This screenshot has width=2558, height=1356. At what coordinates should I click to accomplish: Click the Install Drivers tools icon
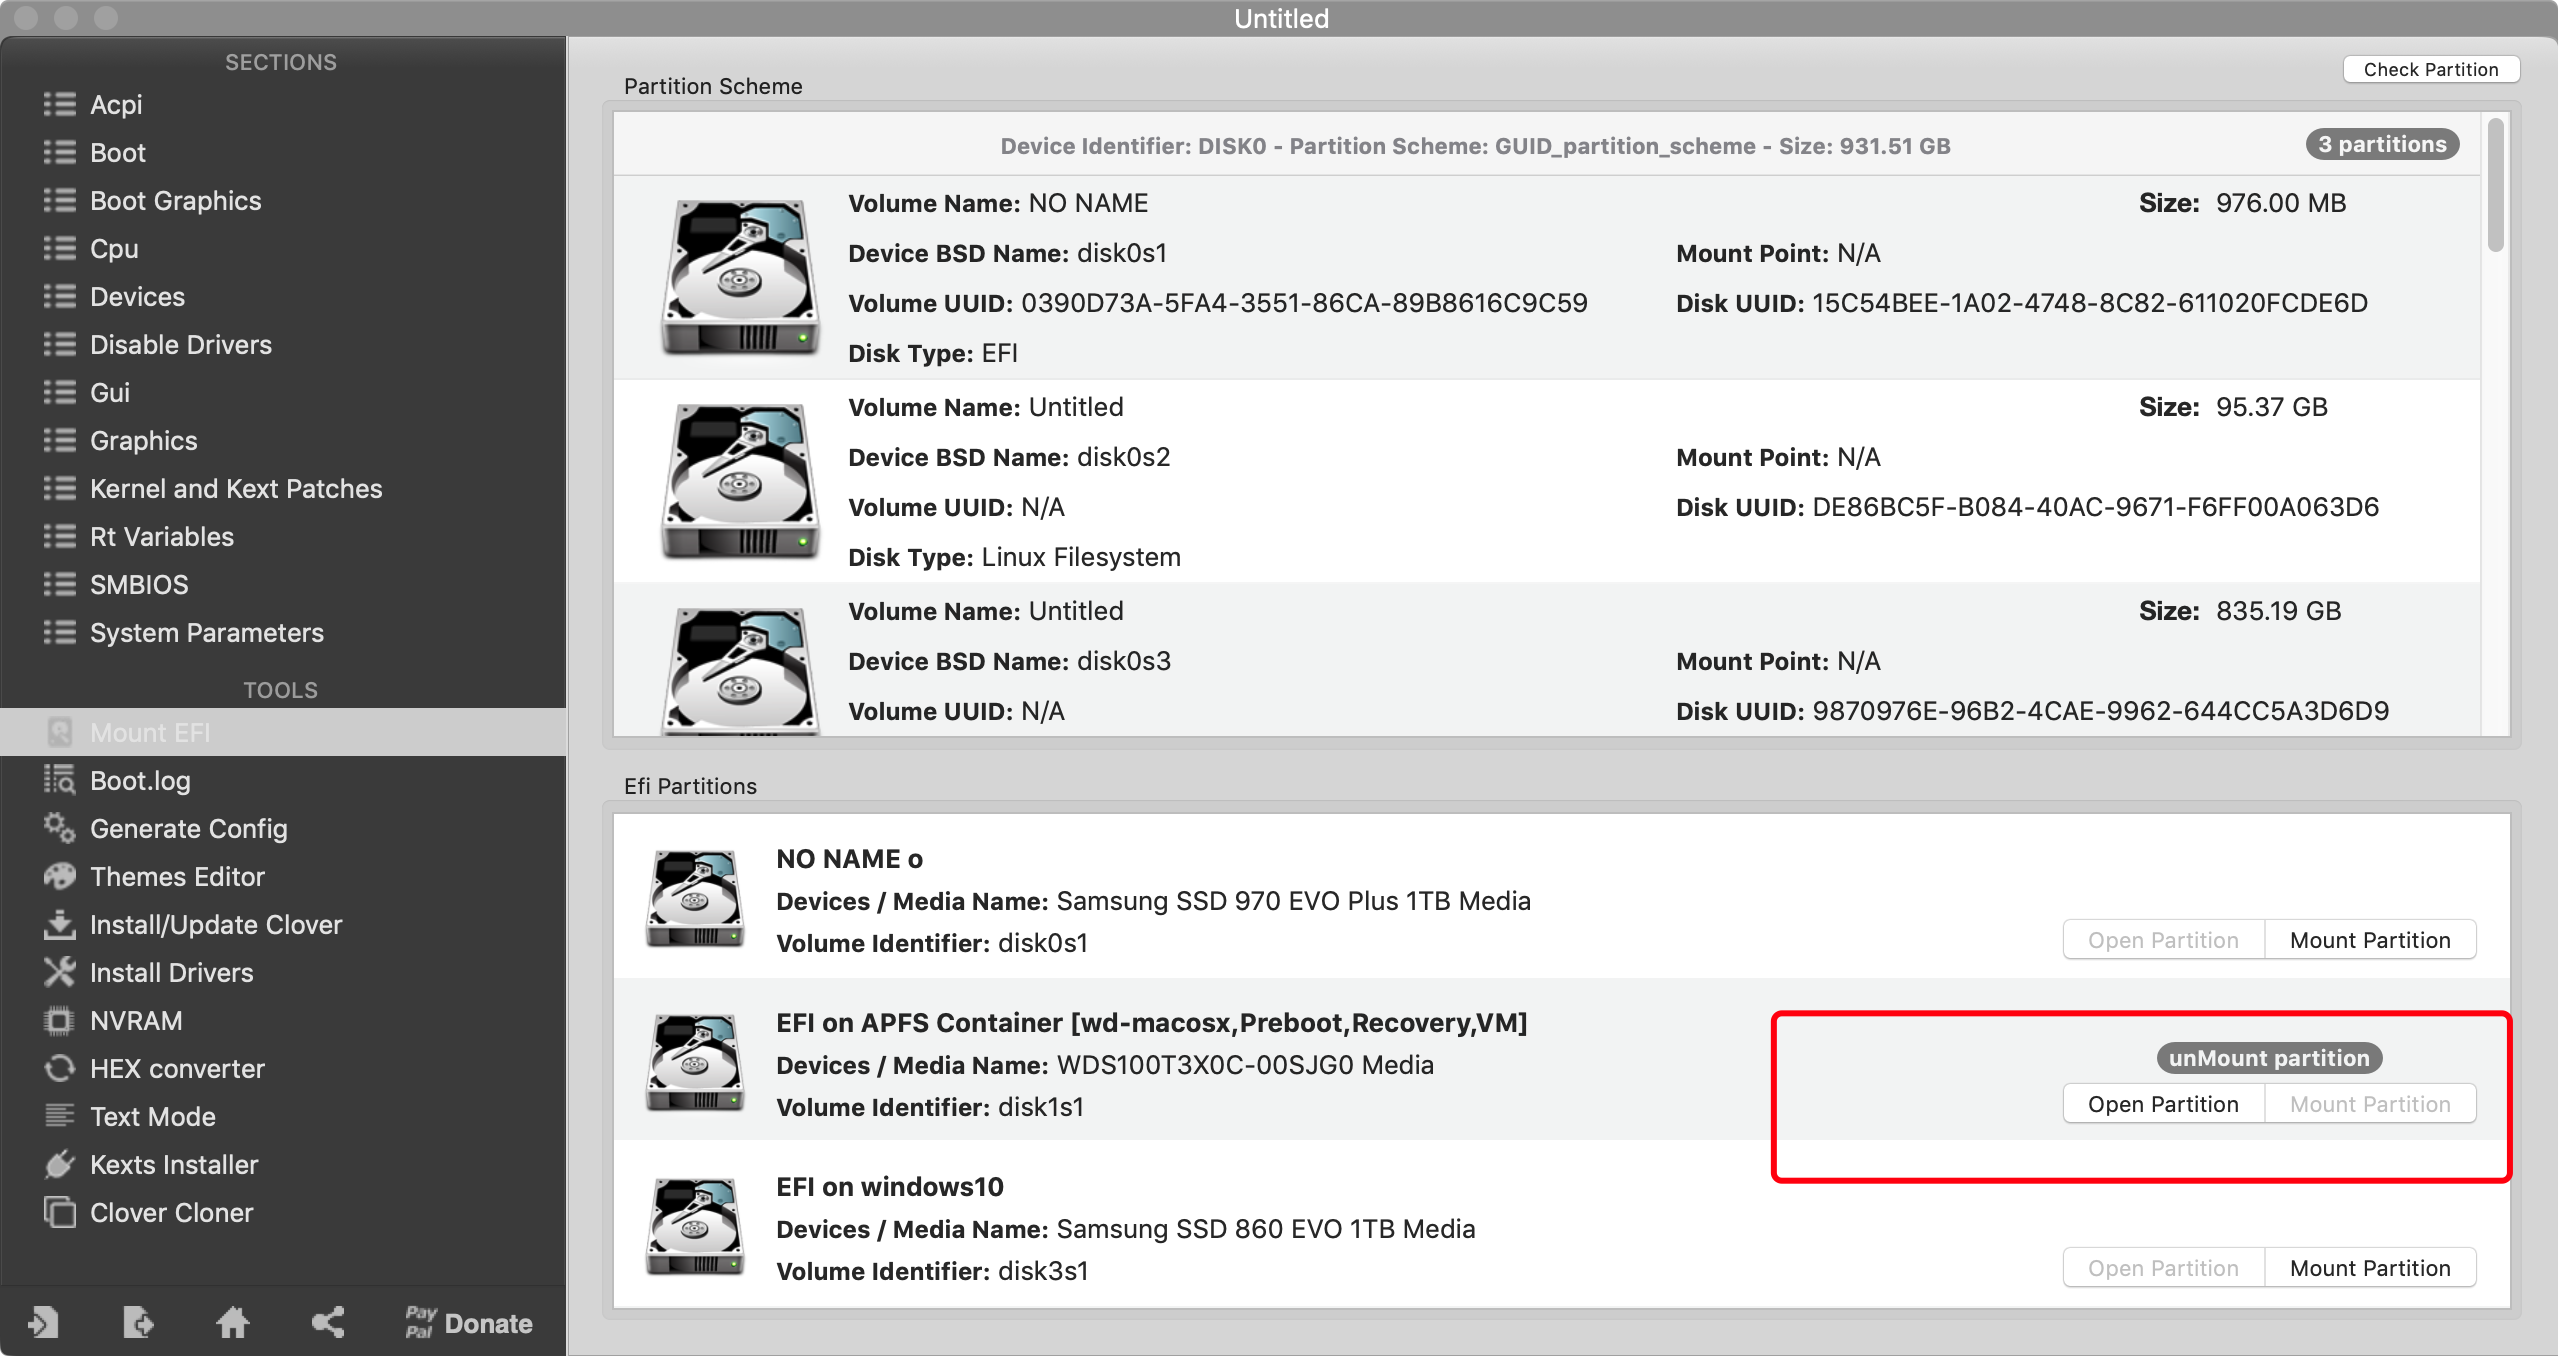click(x=59, y=972)
